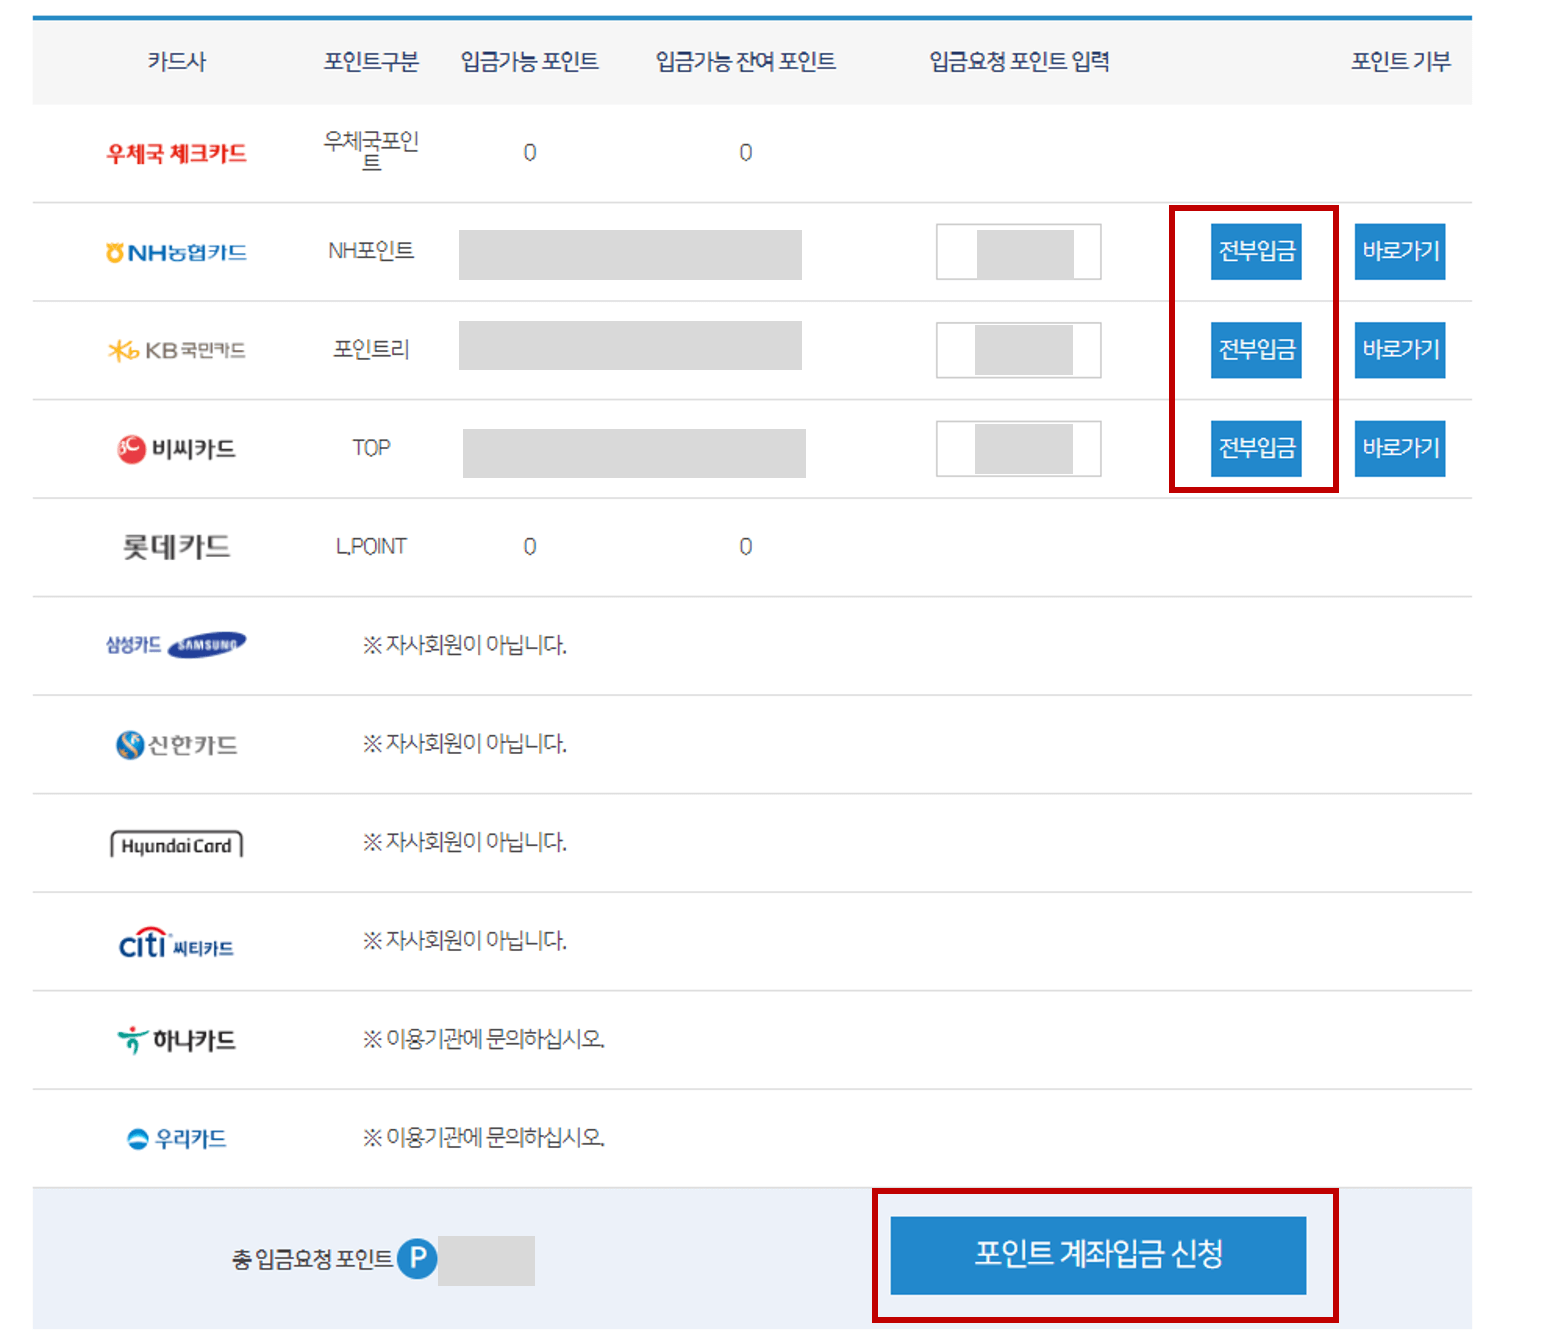The height and width of the screenshot is (1337, 1544).
Task: Click the 하나카드 logo
Action: pyautogui.click(x=176, y=1040)
